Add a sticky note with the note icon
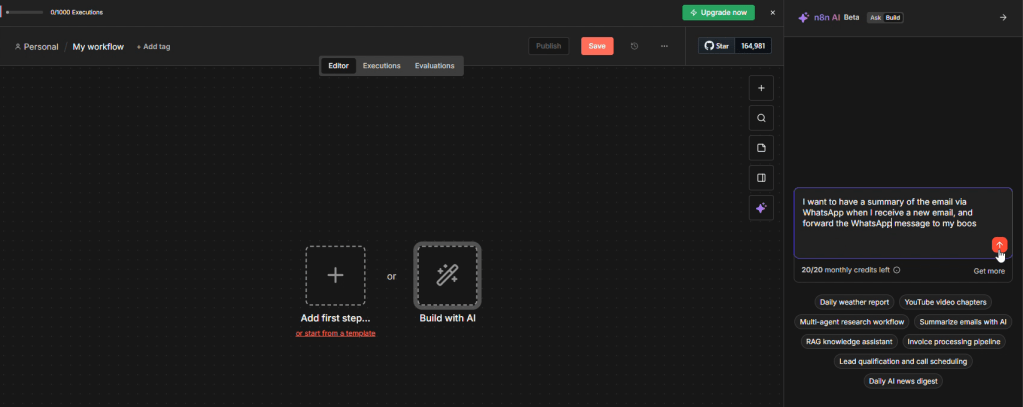 pyautogui.click(x=761, y=148)
